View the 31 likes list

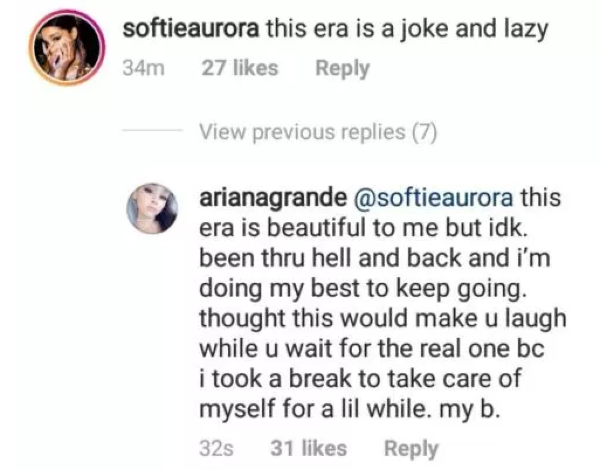[x=308, y=449]
